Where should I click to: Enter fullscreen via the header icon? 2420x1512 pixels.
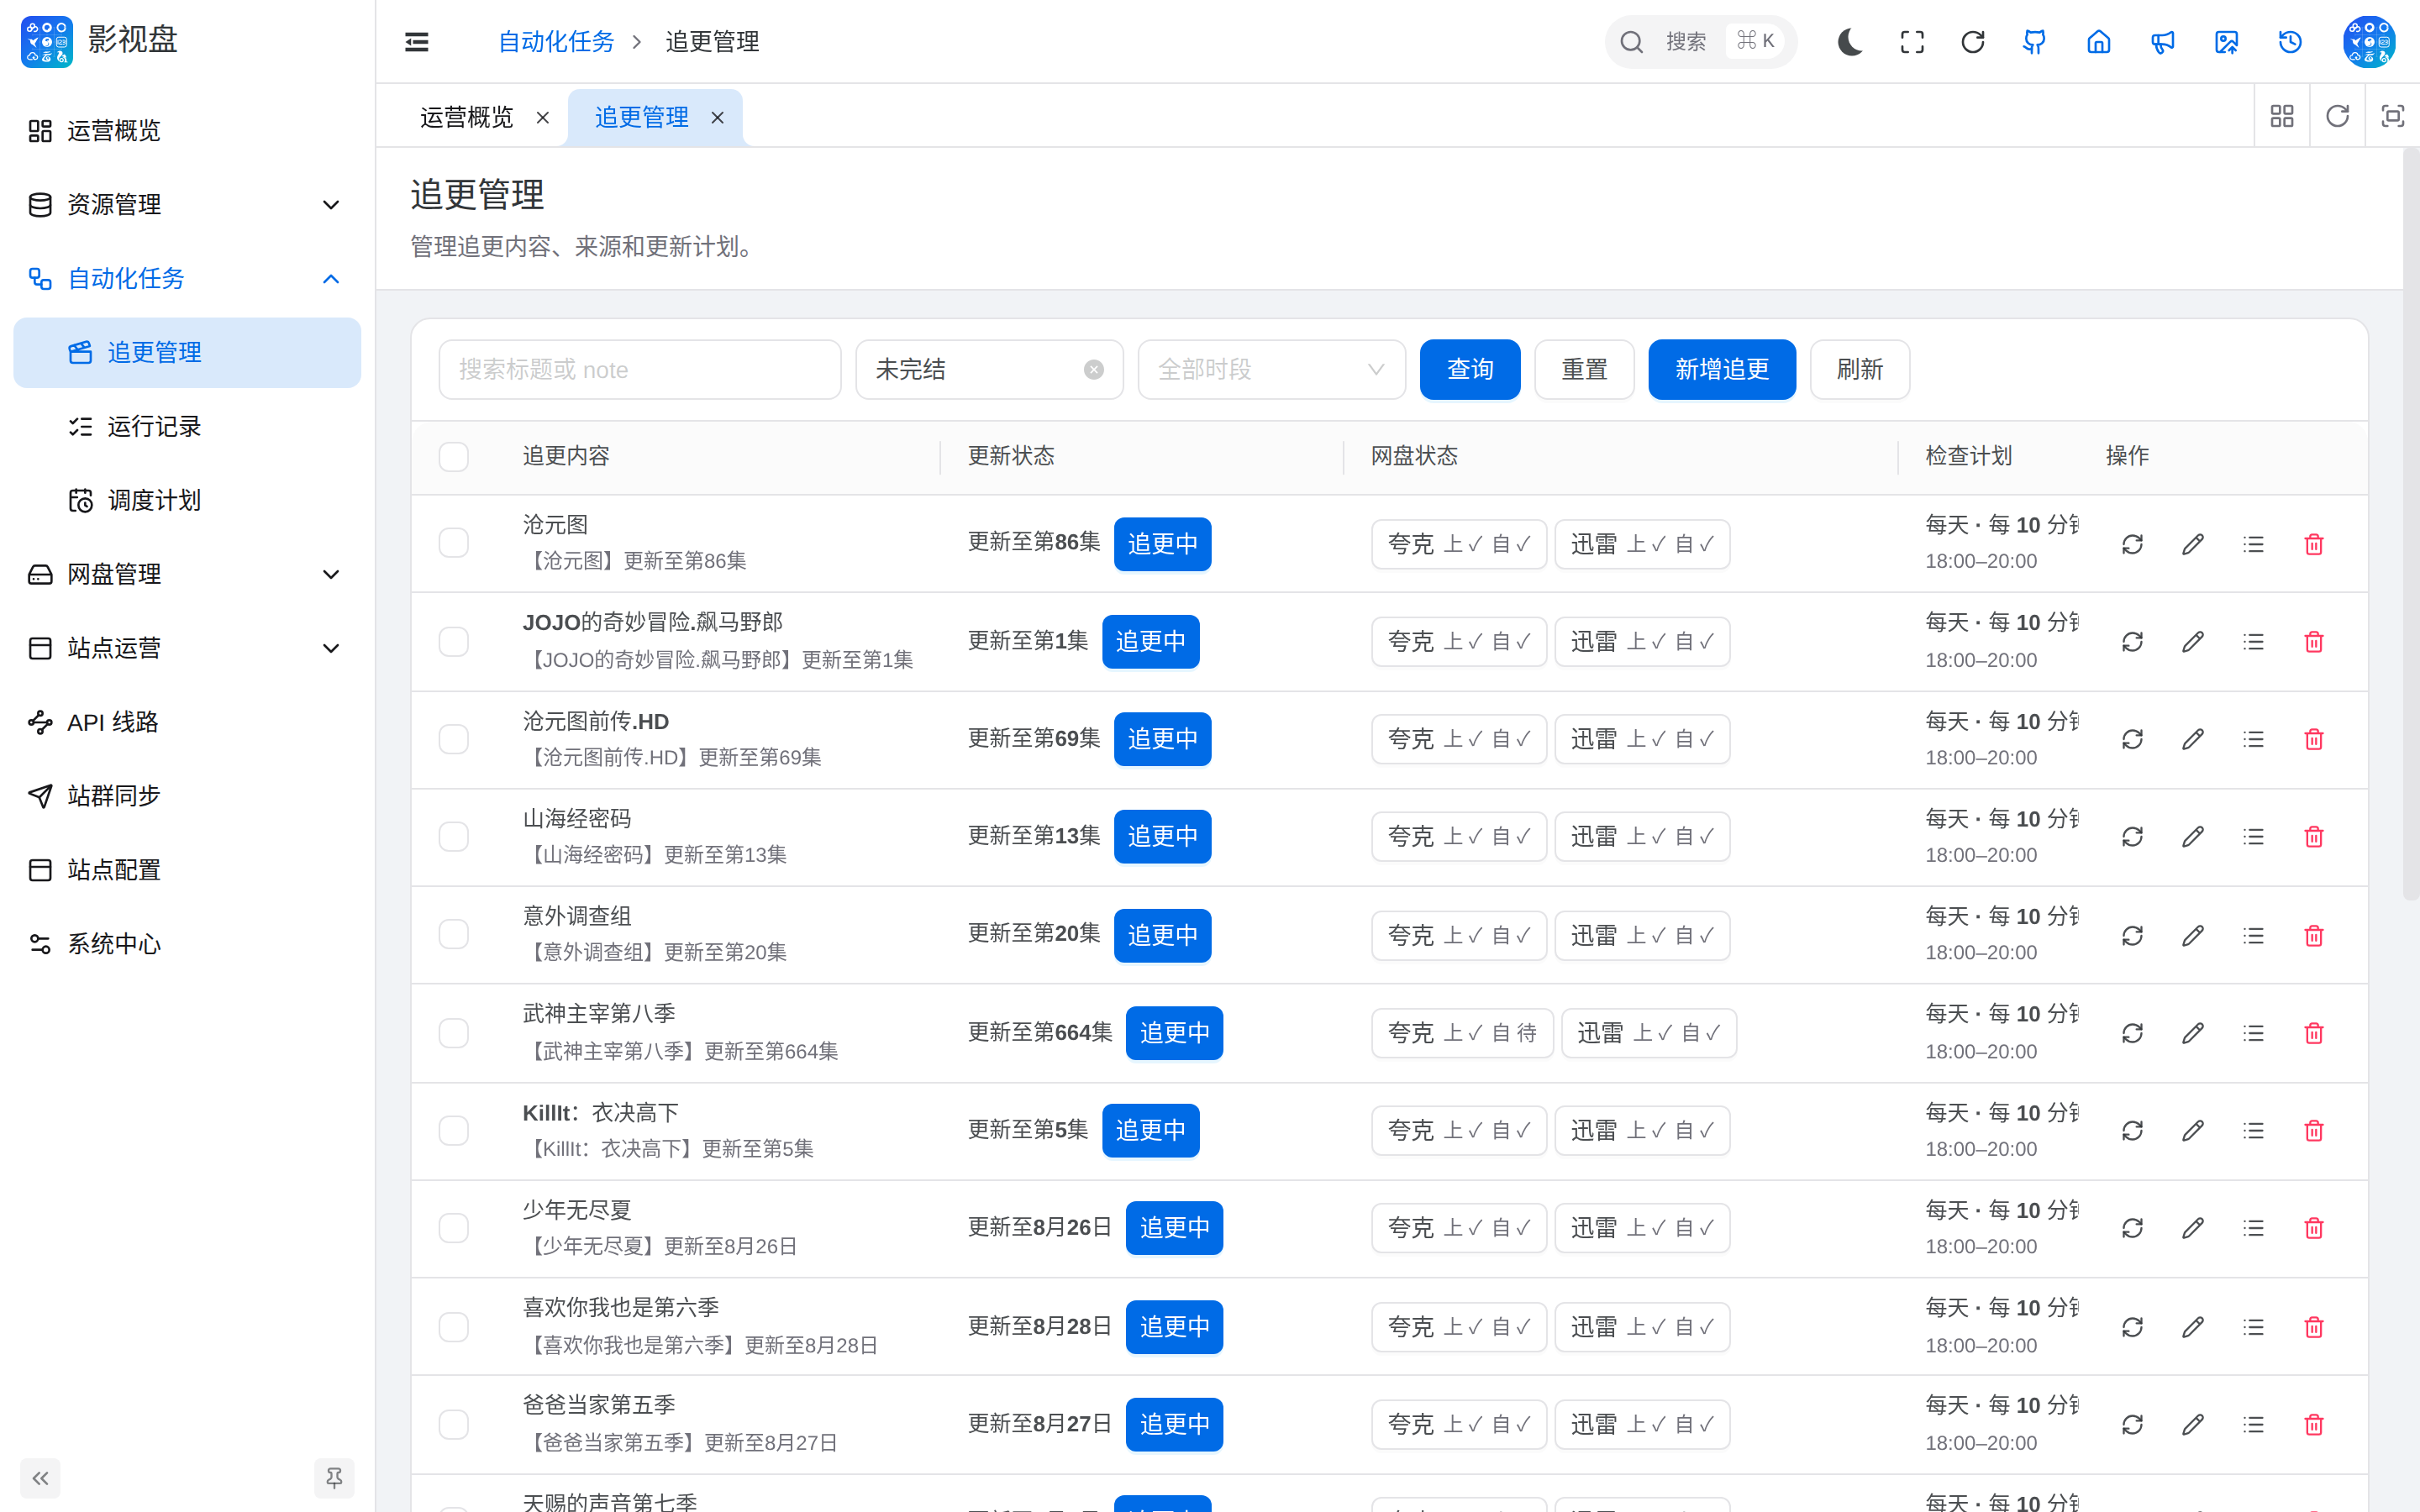(x=1912, y=41)
